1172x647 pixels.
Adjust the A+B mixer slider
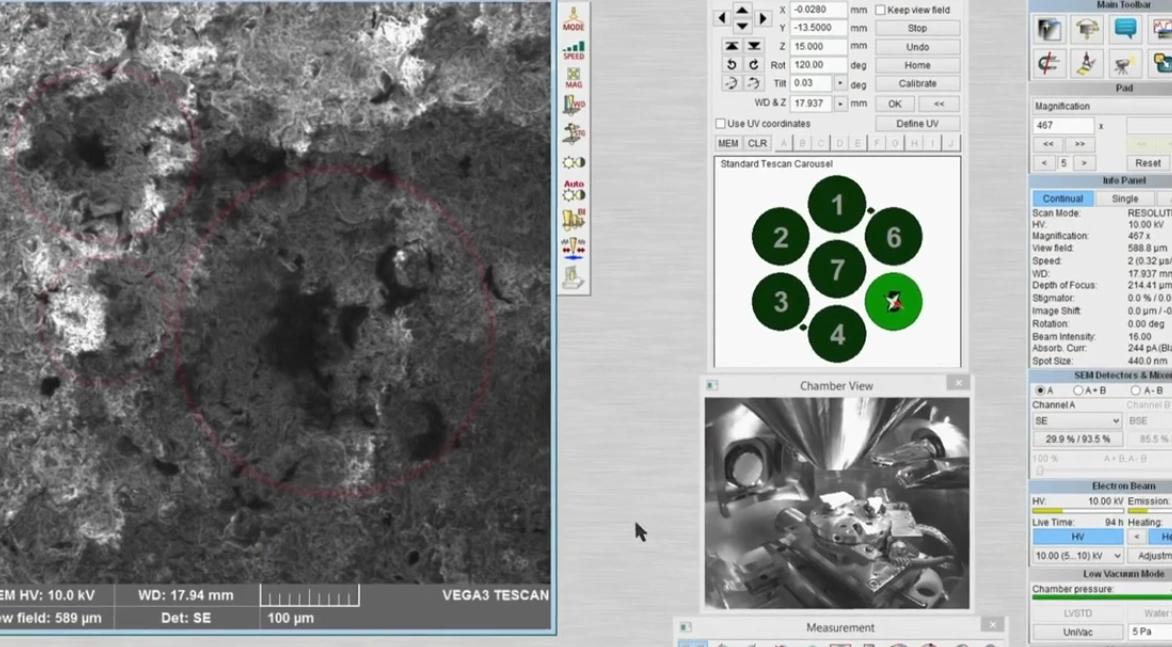coord(1039,470)
